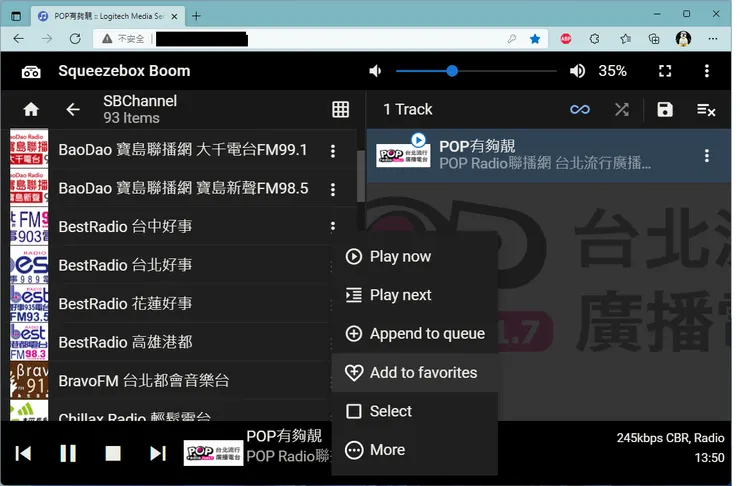740x486 pixels.
Task: Open browser favorites list
Action: 625,39
